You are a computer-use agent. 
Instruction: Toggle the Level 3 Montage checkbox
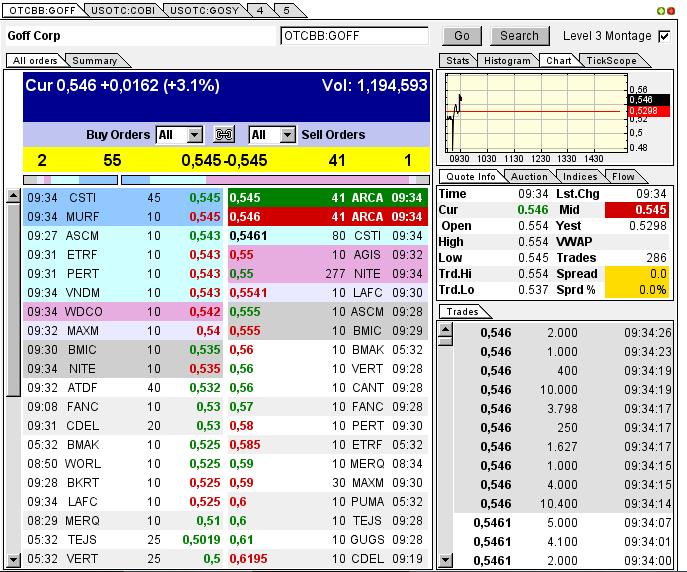664,36
